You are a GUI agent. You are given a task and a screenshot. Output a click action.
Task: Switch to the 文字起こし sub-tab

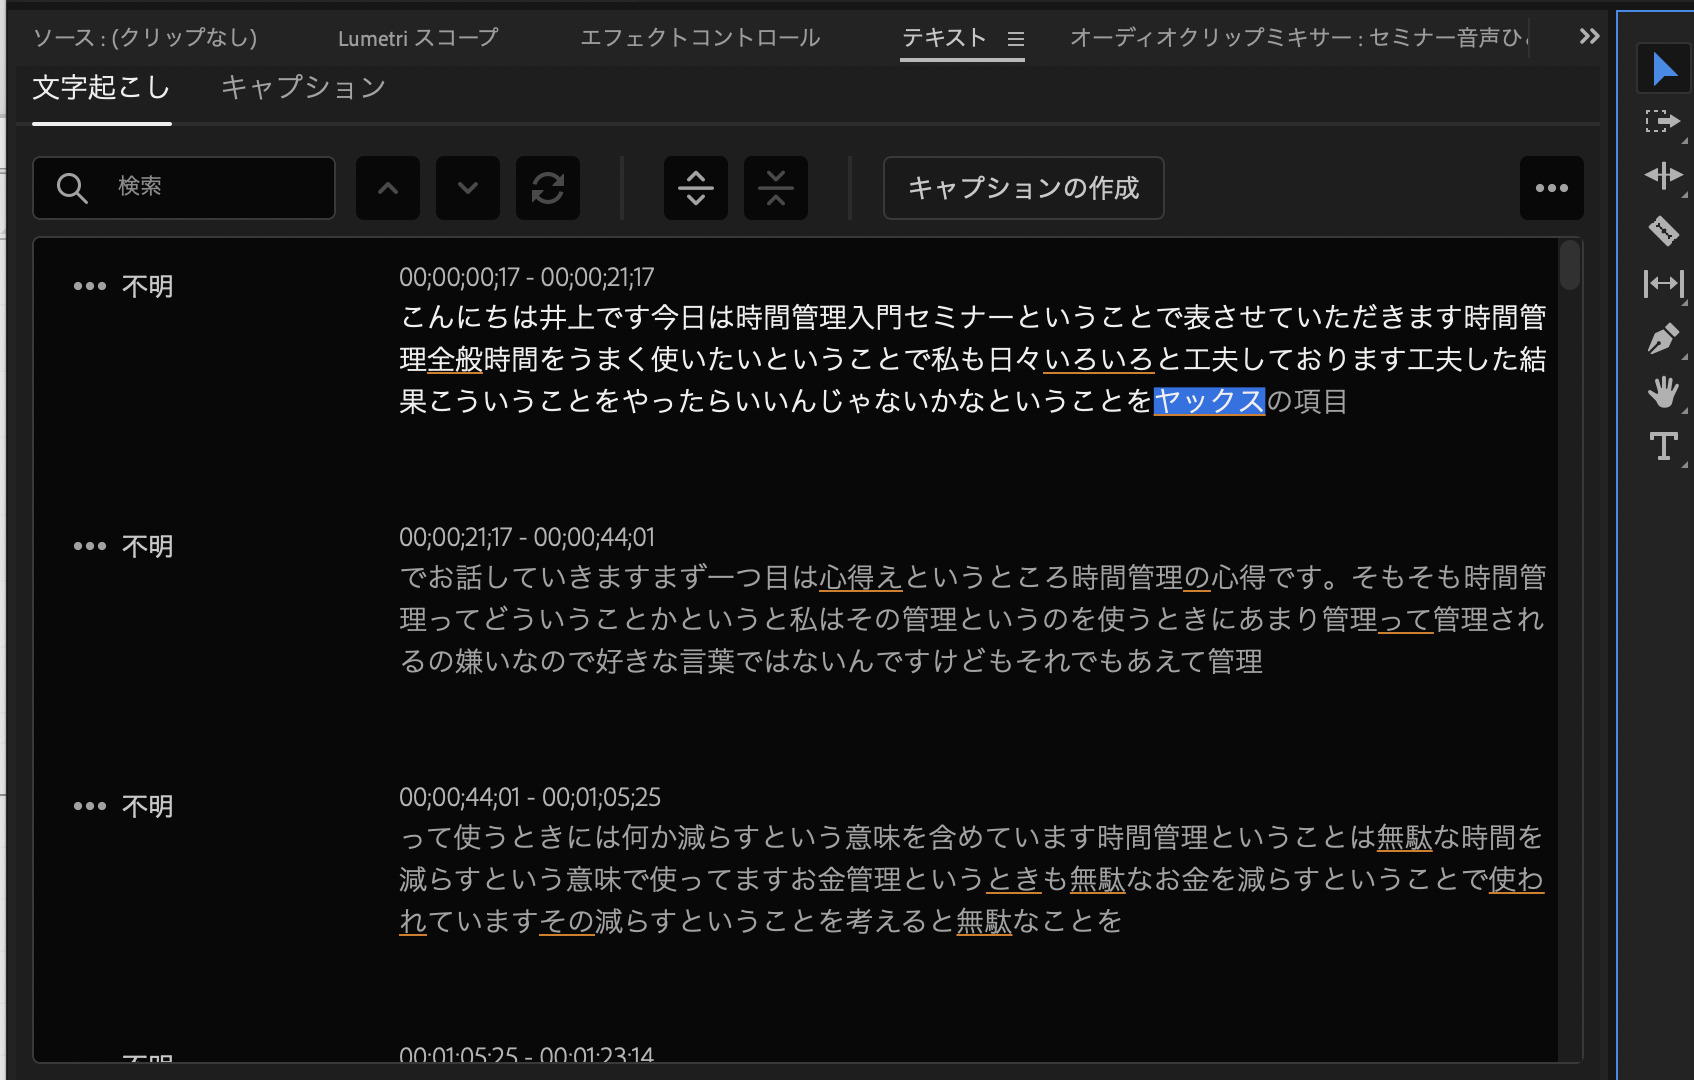[x=102, y=88]
